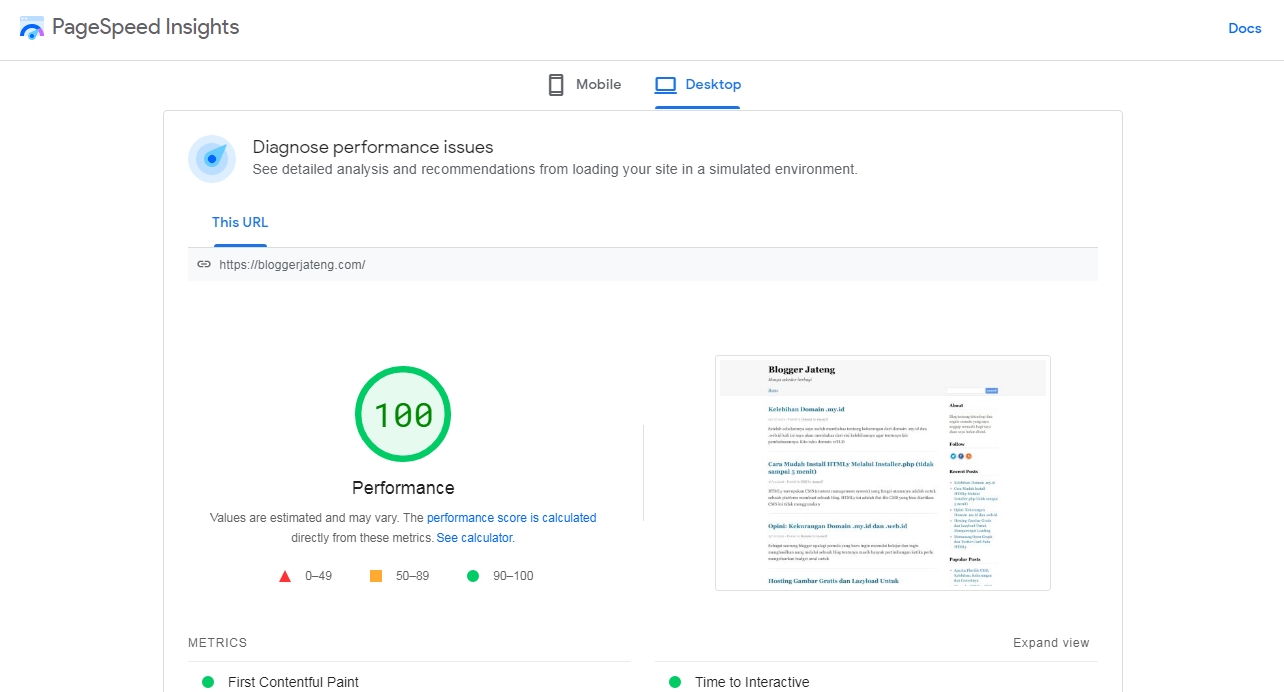This screenshot has height=692, width=1284.
Task: Select the This URL tab
Action: 240,222
